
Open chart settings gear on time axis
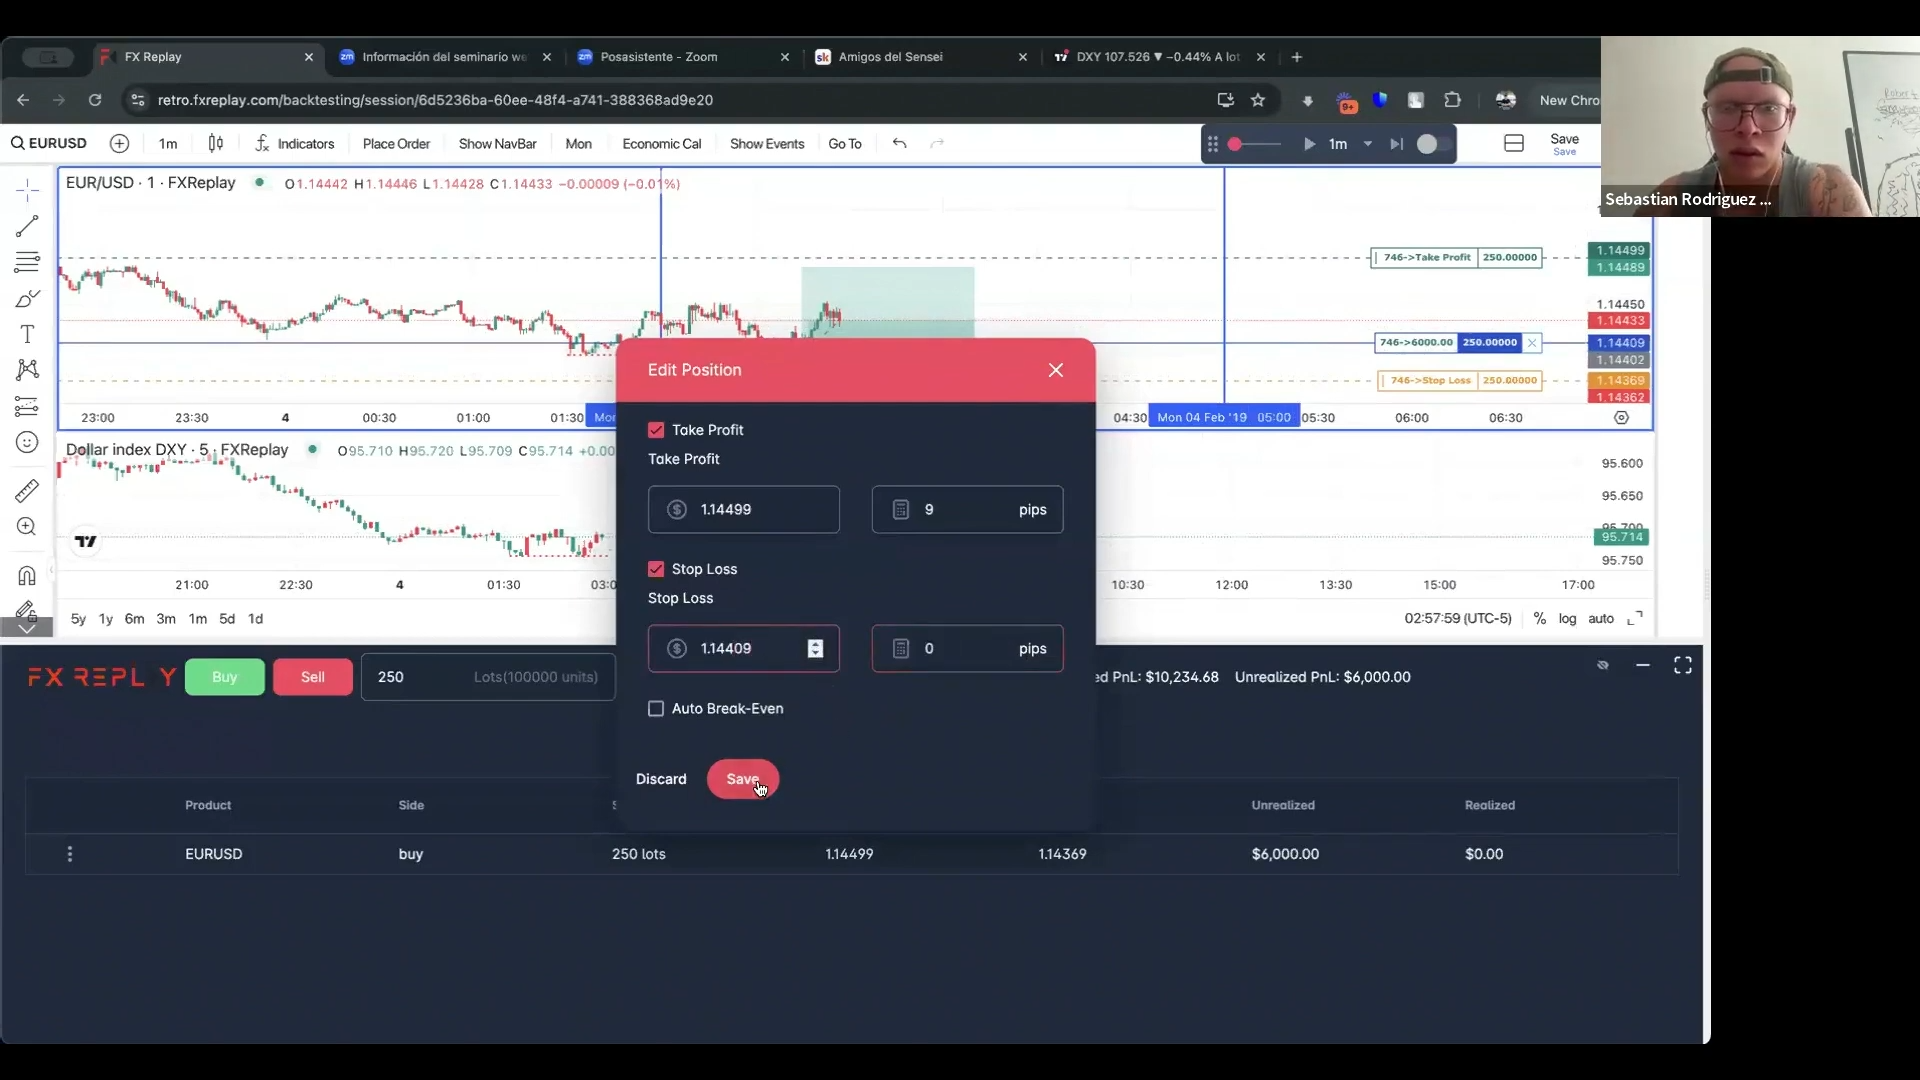[1622, 418]
